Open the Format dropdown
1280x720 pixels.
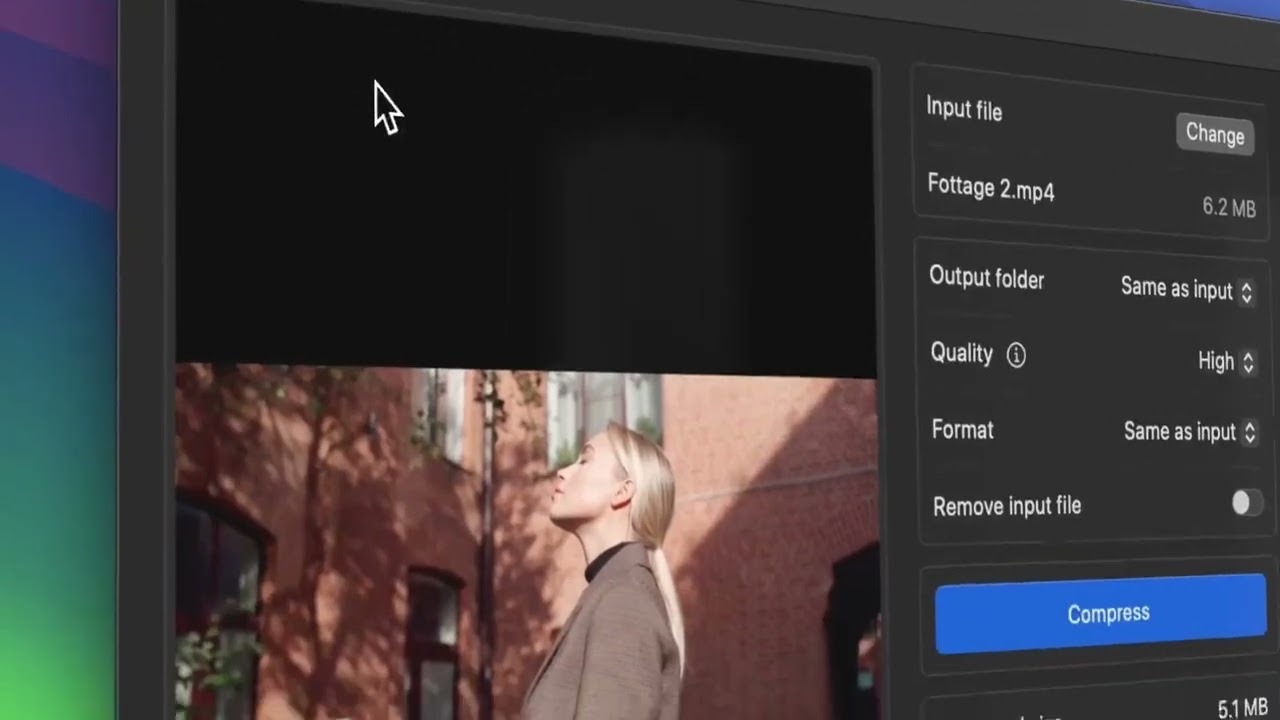pyautogui.click(x=1189, y=432)
